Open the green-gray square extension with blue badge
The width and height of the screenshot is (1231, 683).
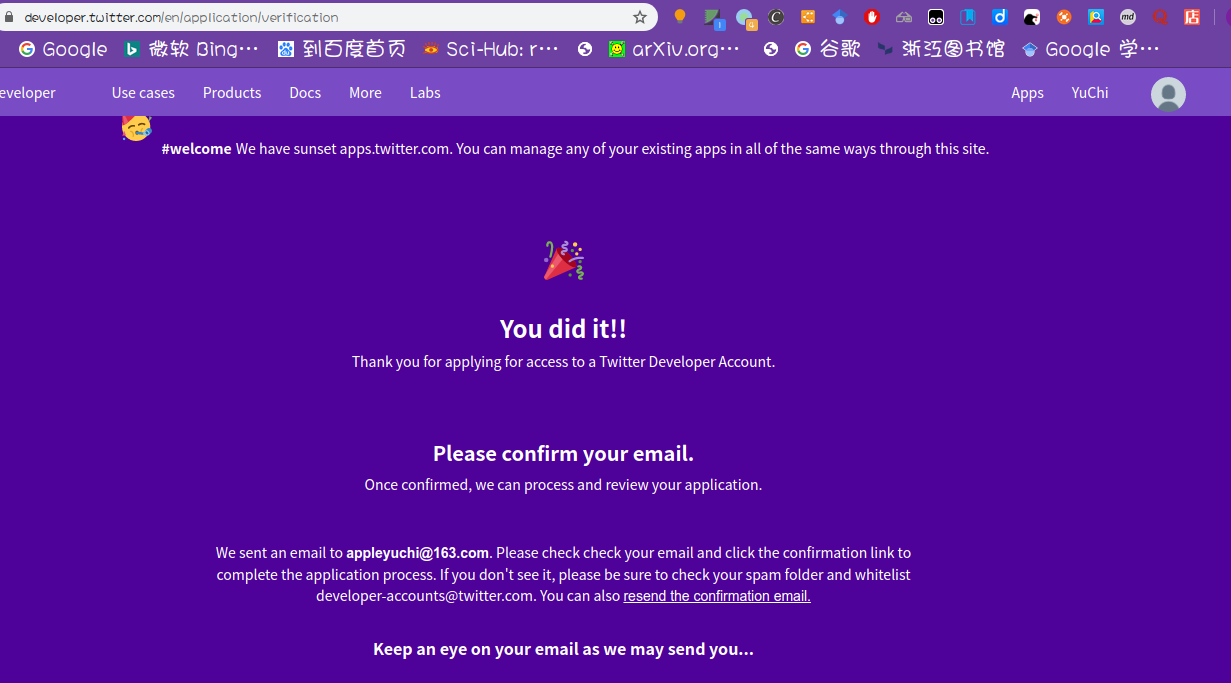tap(713, 18)
